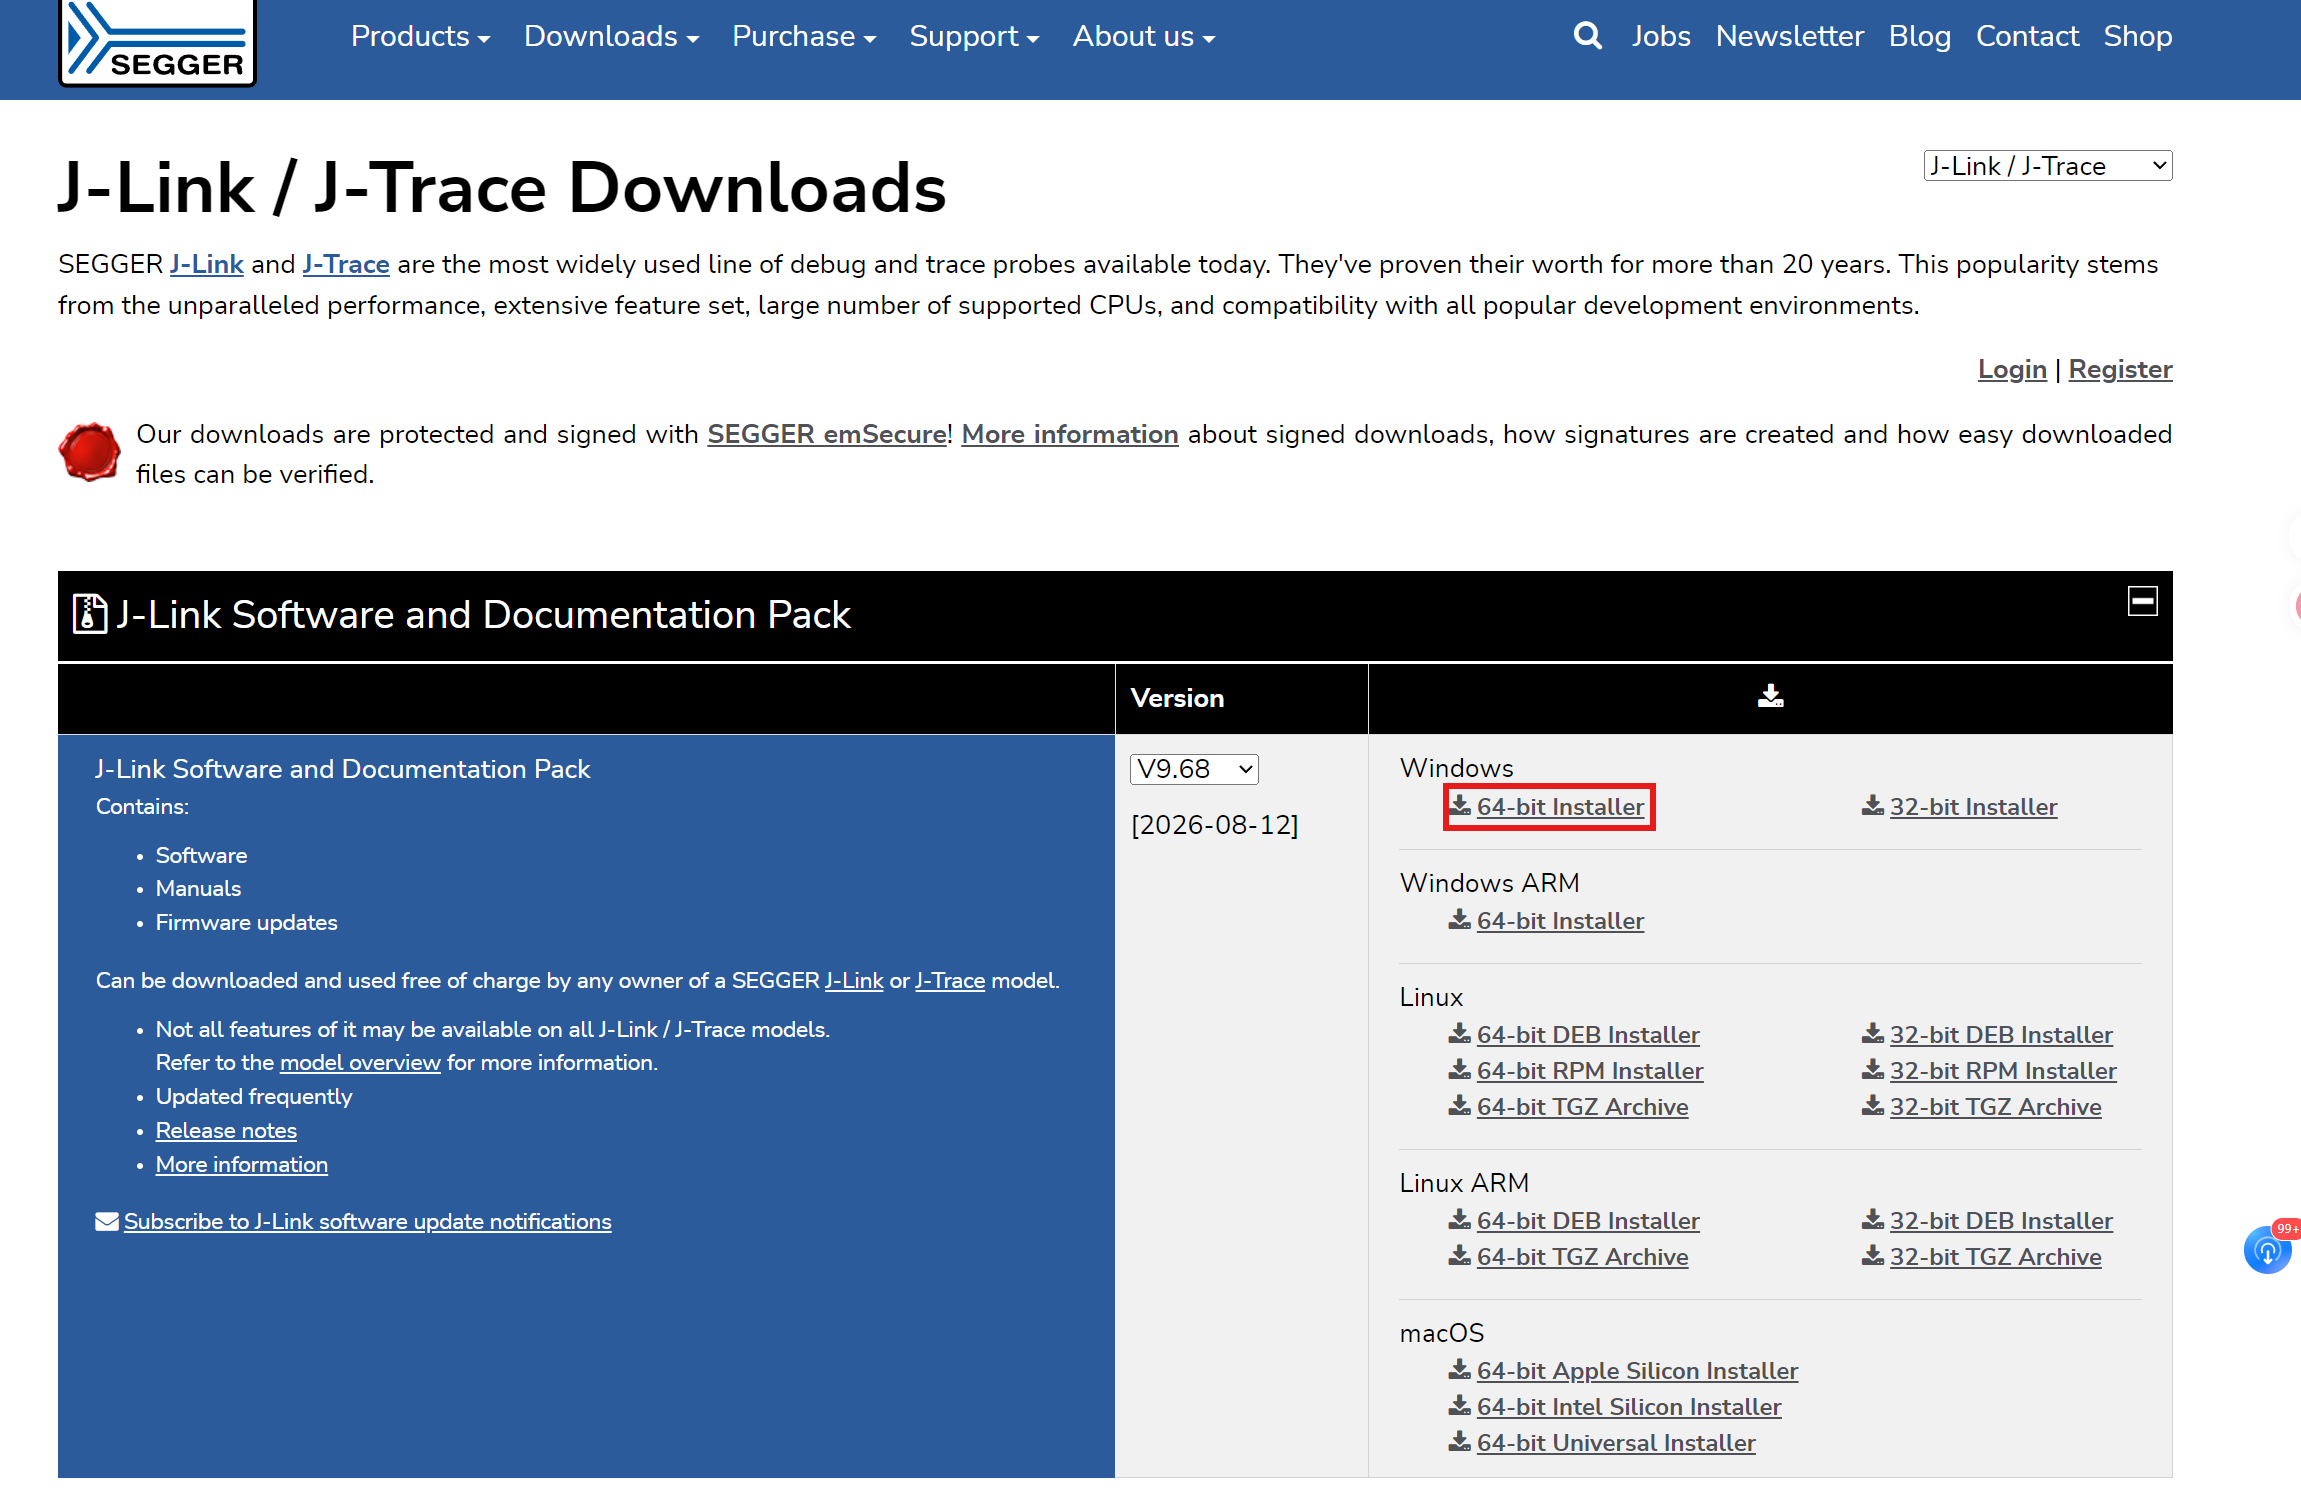
Task: Subscribe to J-Link software update notifications
Action: [x=368, y=1221]
